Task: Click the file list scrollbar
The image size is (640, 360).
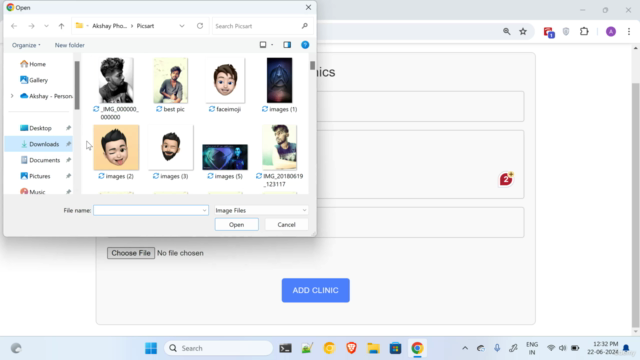Action: point(312,65)
